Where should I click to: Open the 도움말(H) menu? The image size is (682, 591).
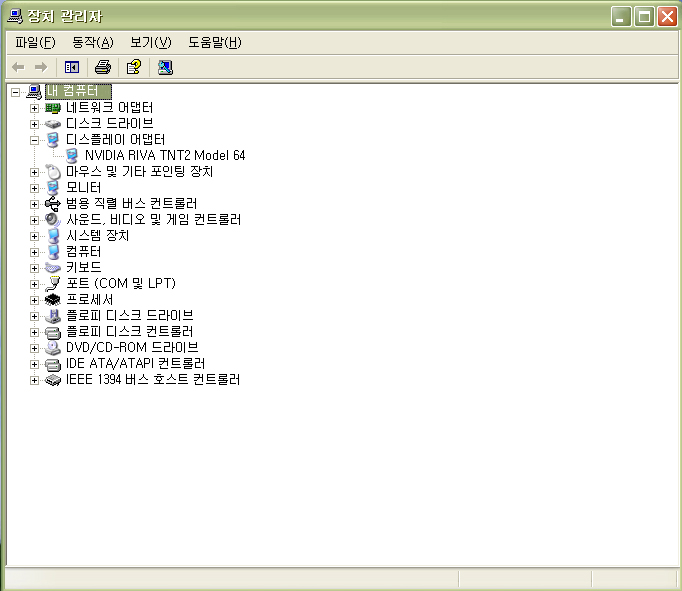click(x=215, y=42)
